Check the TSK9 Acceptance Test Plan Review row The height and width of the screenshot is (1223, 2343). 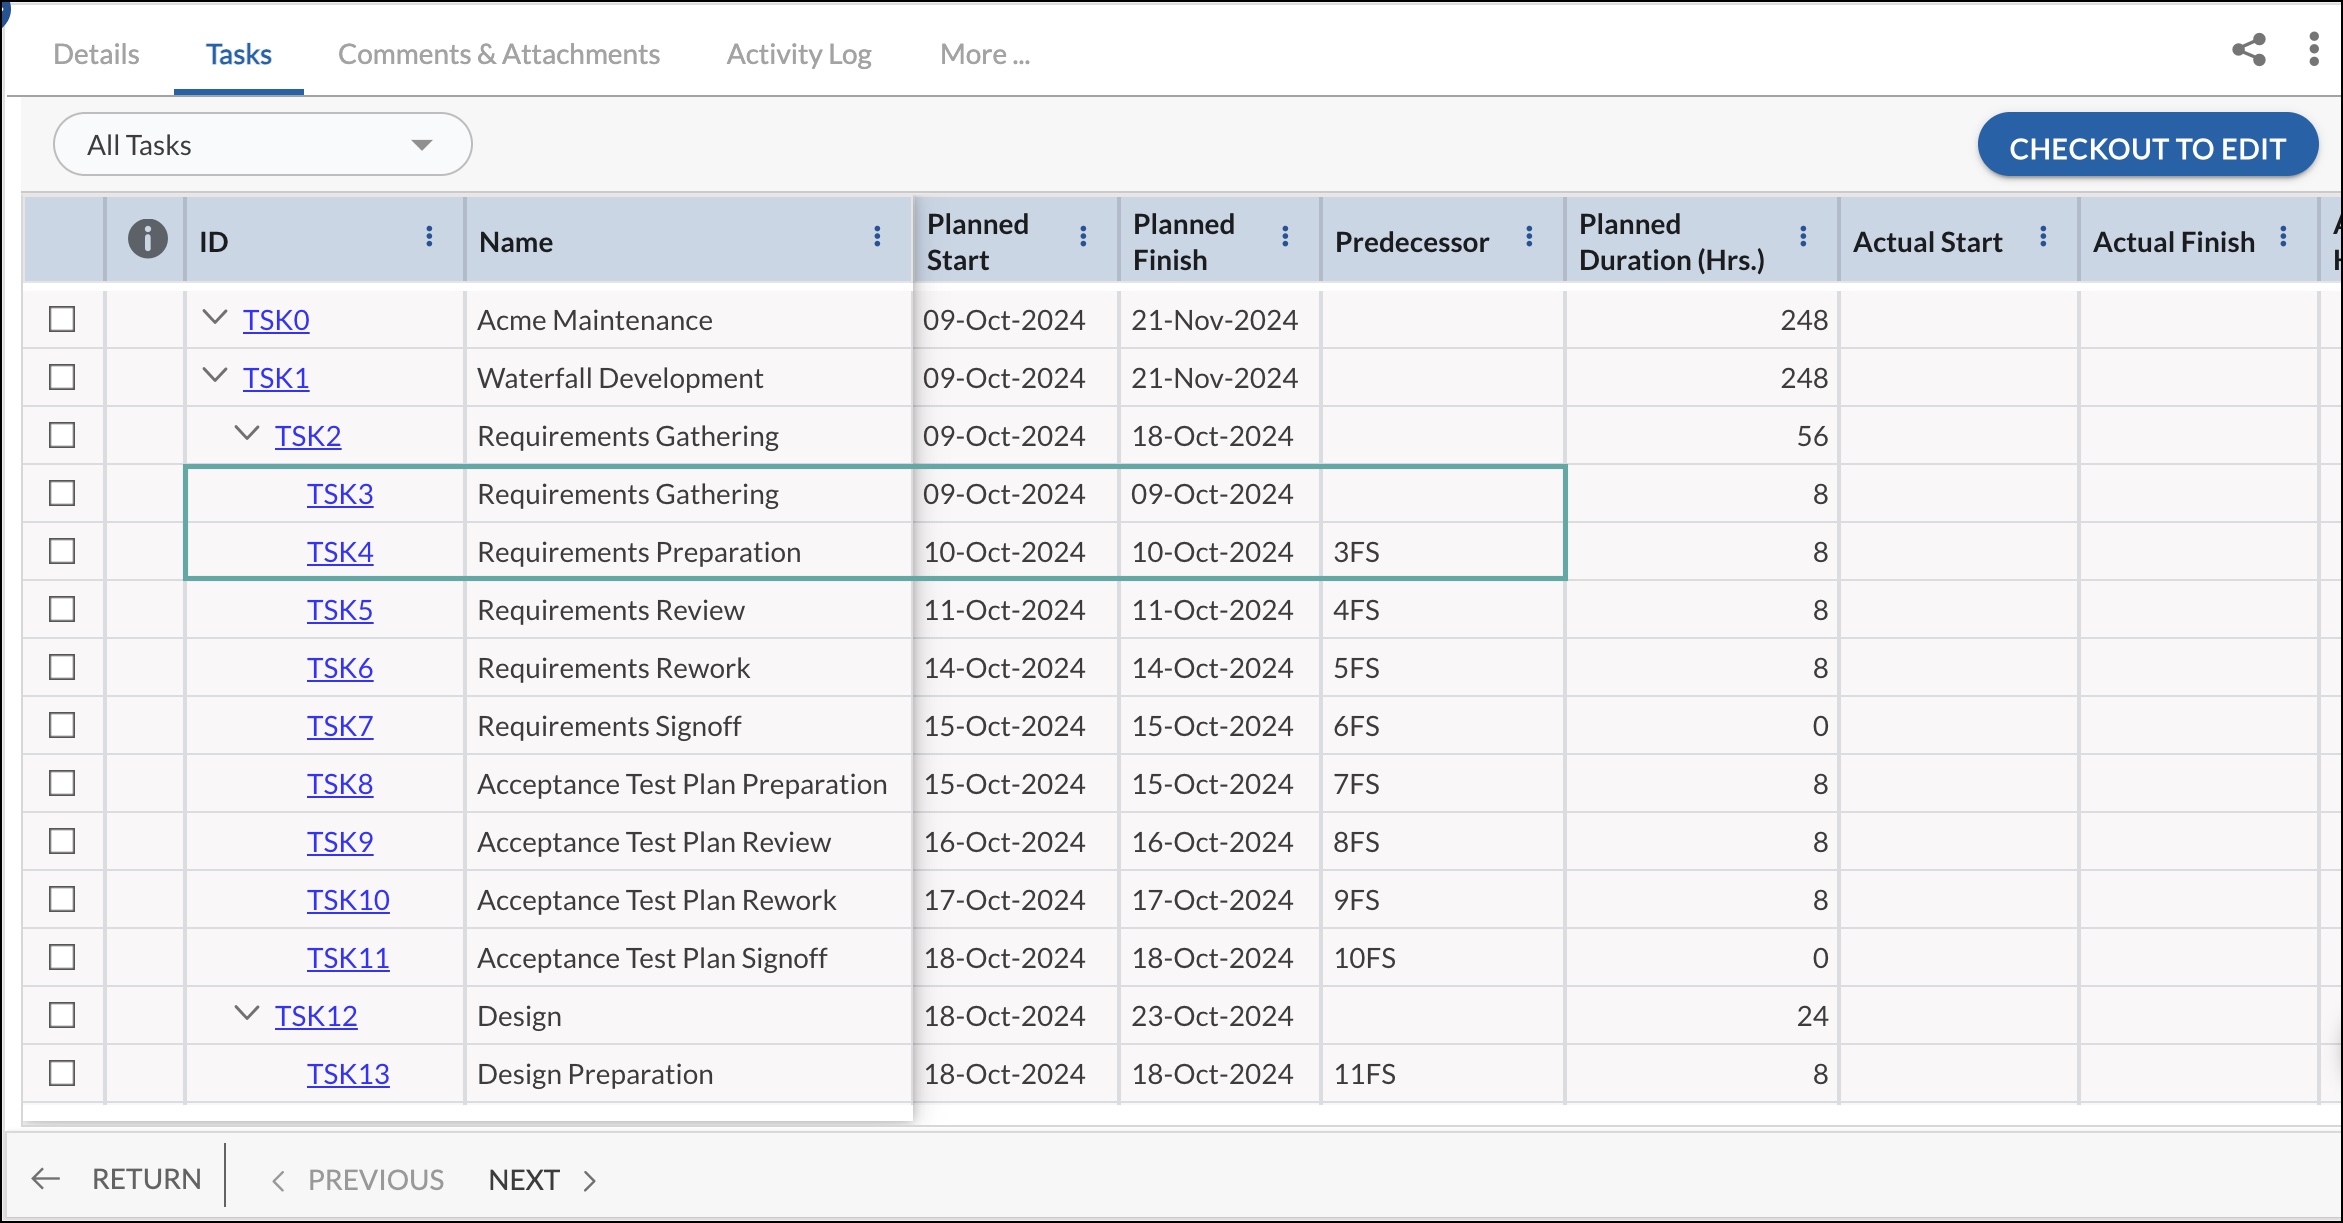62,841
